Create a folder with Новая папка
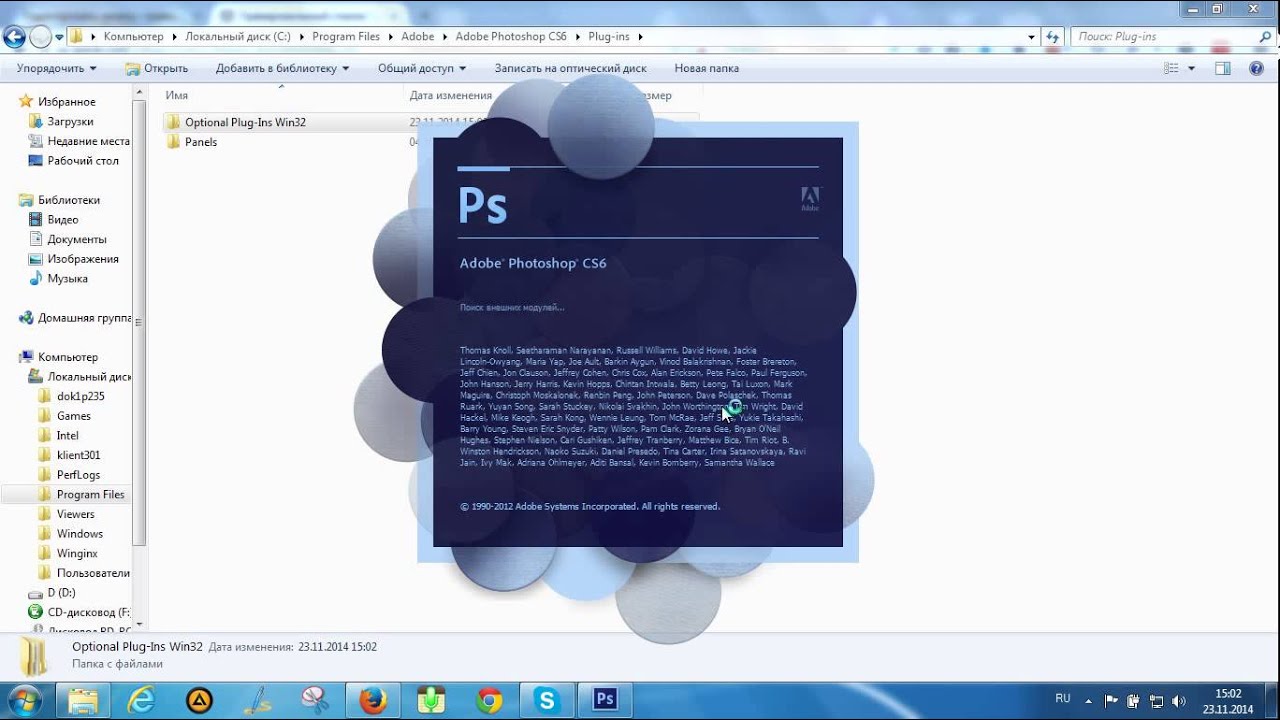This screenshot has width=1280, height=720. (x=707, y=68)
